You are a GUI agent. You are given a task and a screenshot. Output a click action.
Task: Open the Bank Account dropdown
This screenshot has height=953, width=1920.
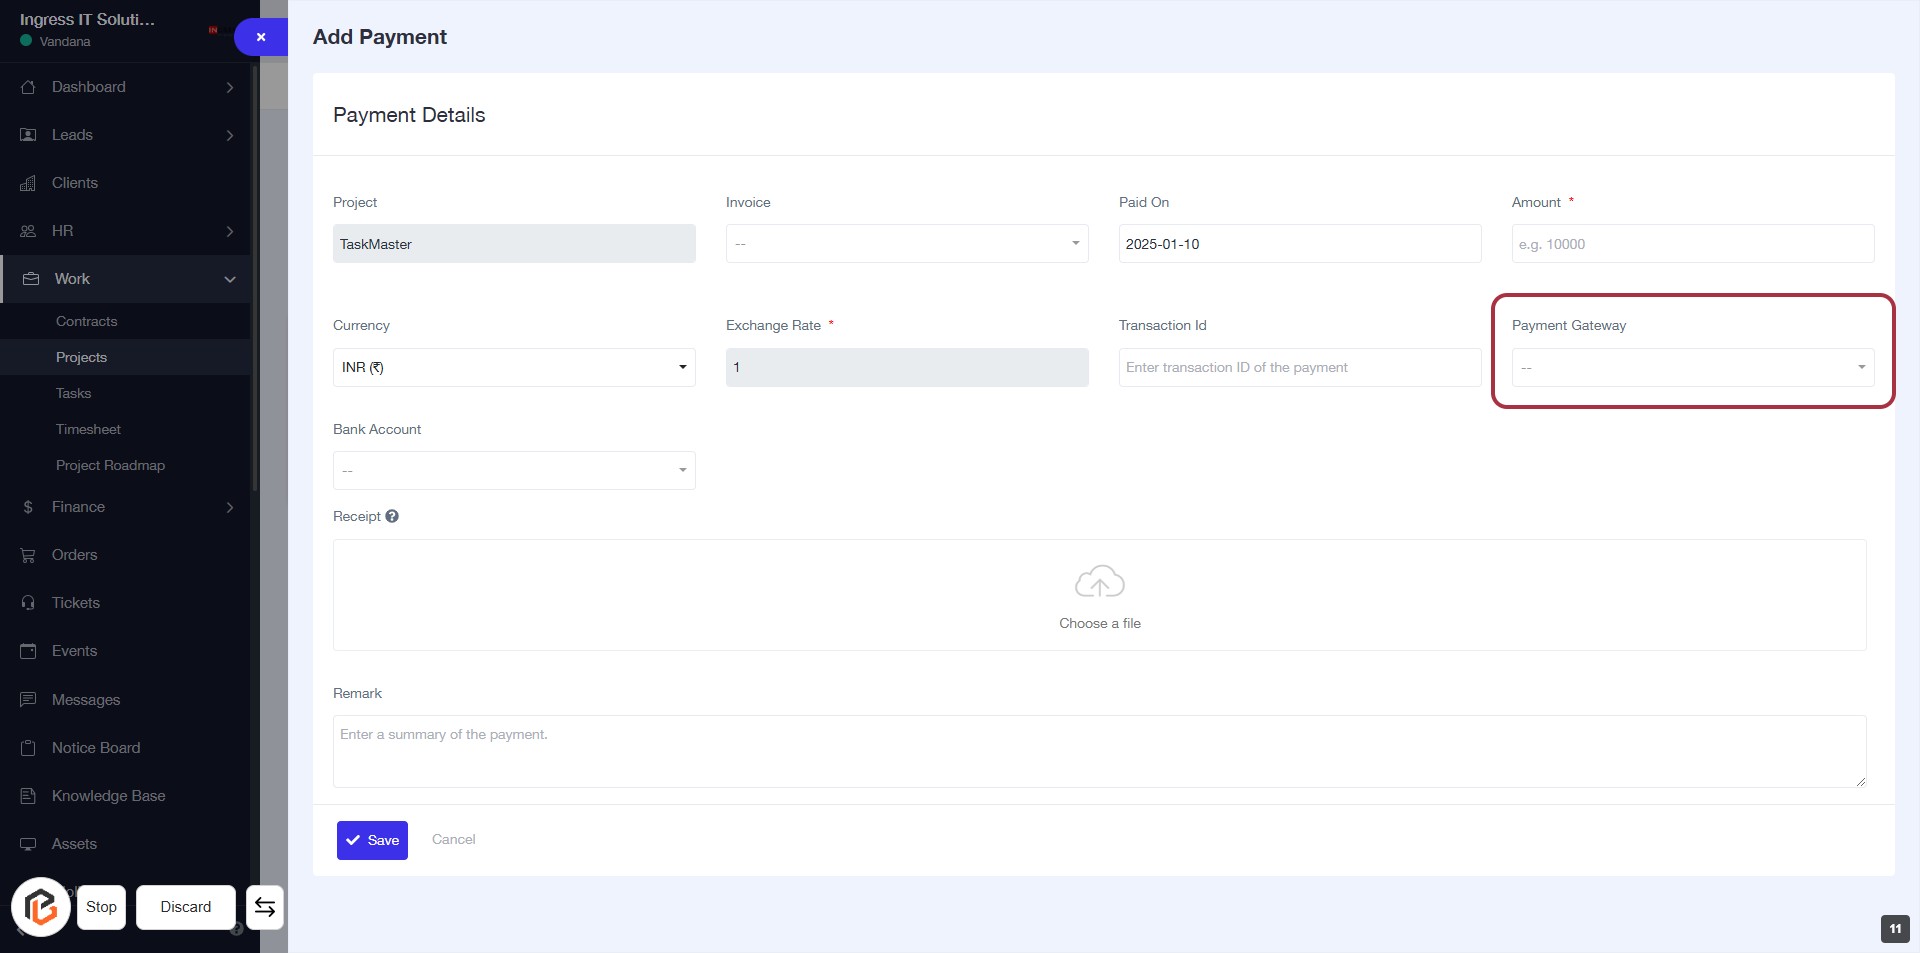514,471
